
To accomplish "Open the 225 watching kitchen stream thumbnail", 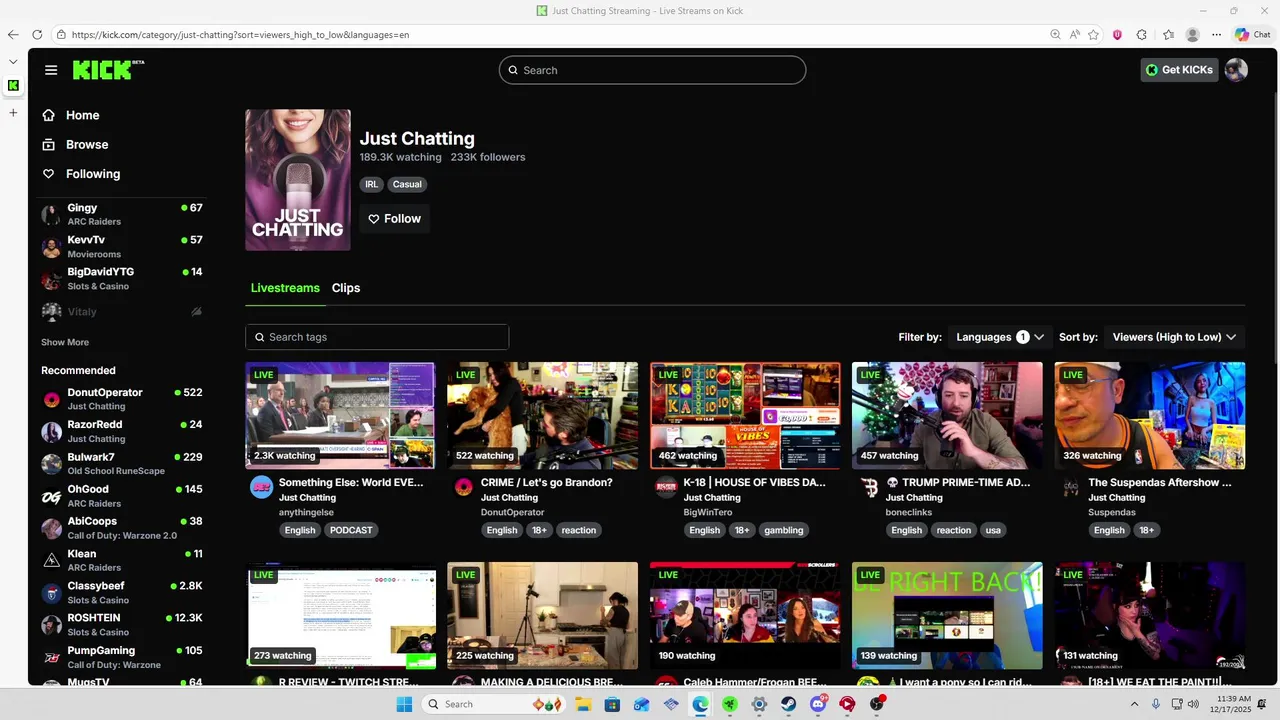I will tap(542, 615).
